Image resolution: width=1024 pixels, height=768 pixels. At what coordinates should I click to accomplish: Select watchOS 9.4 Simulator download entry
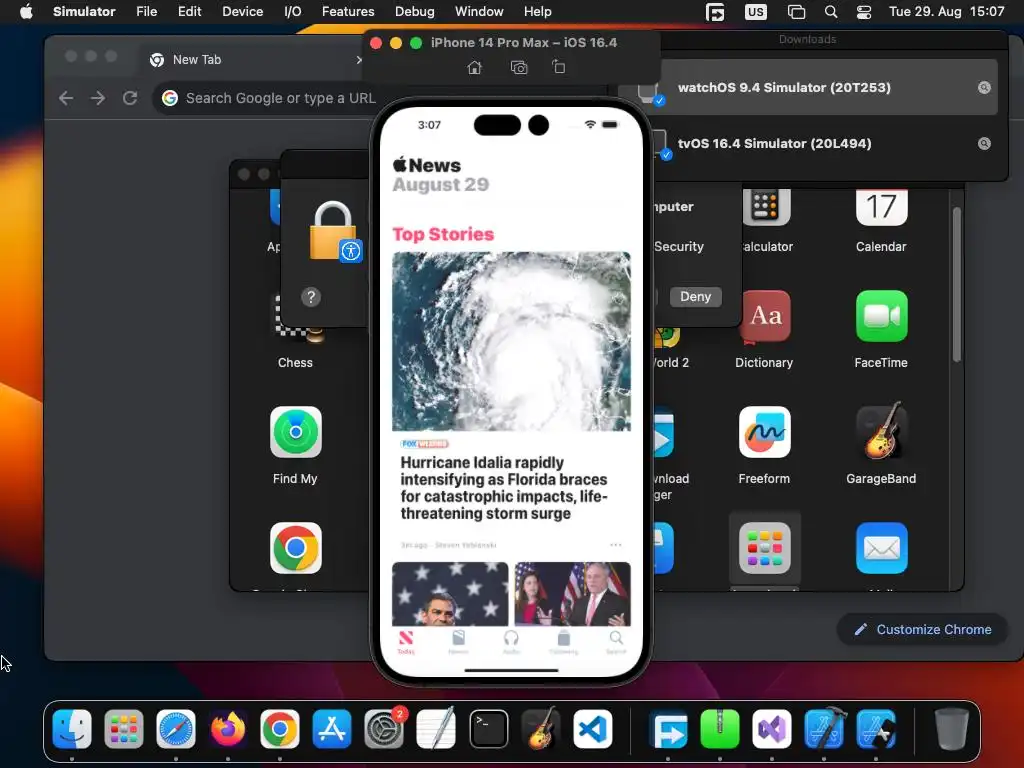[807, 88]
